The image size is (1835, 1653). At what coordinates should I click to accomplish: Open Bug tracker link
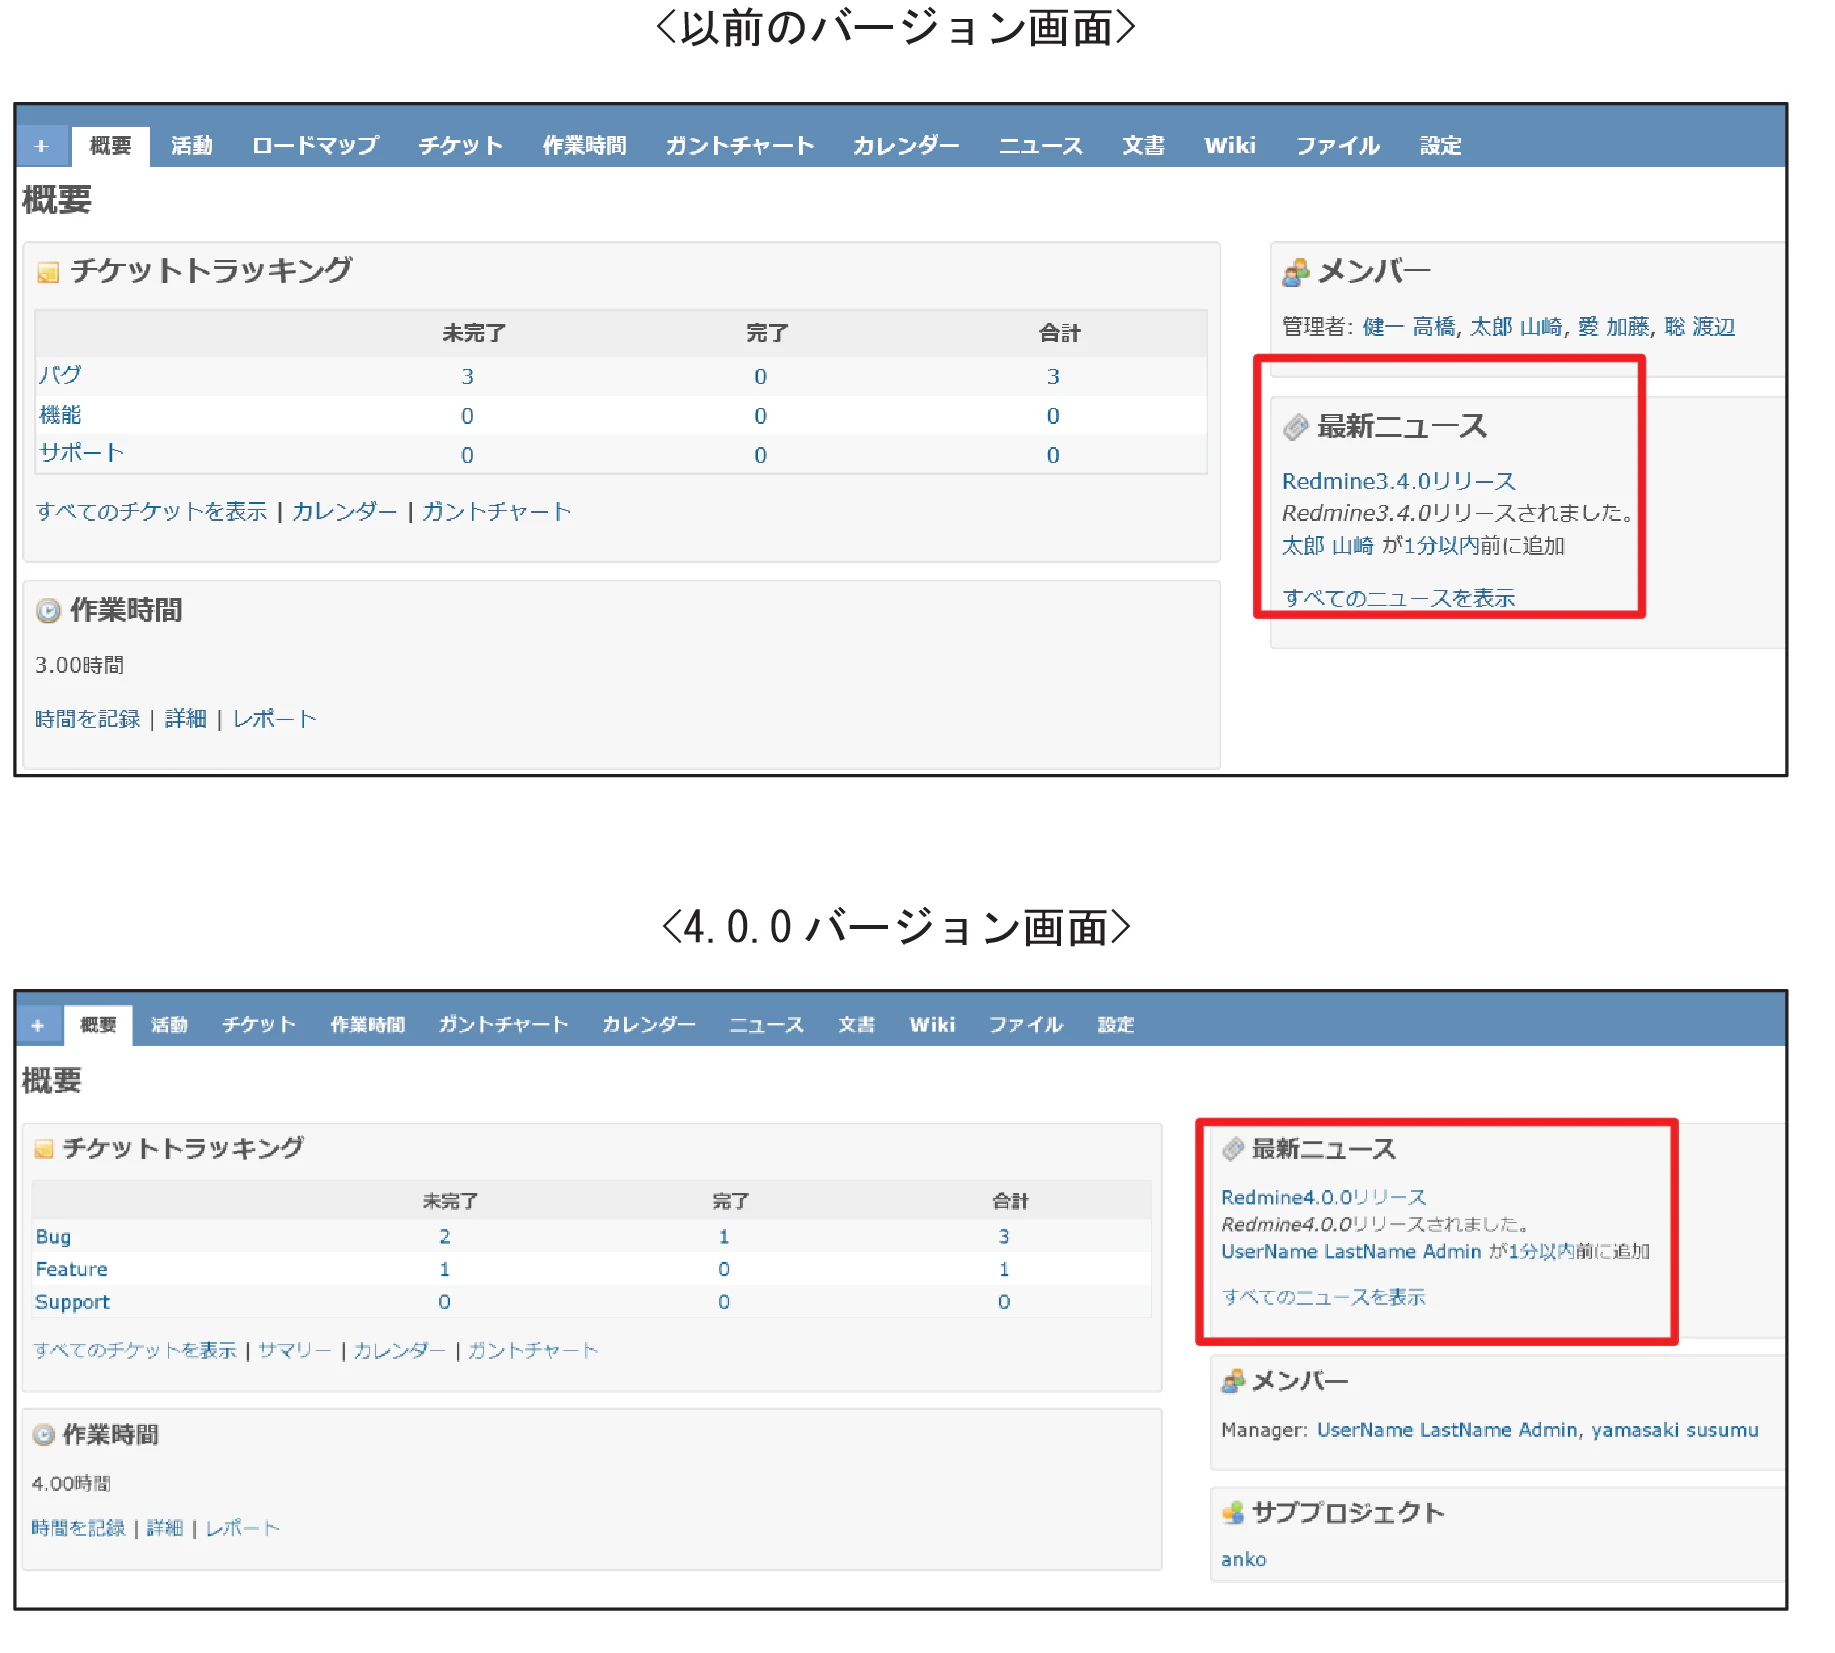53,1237
